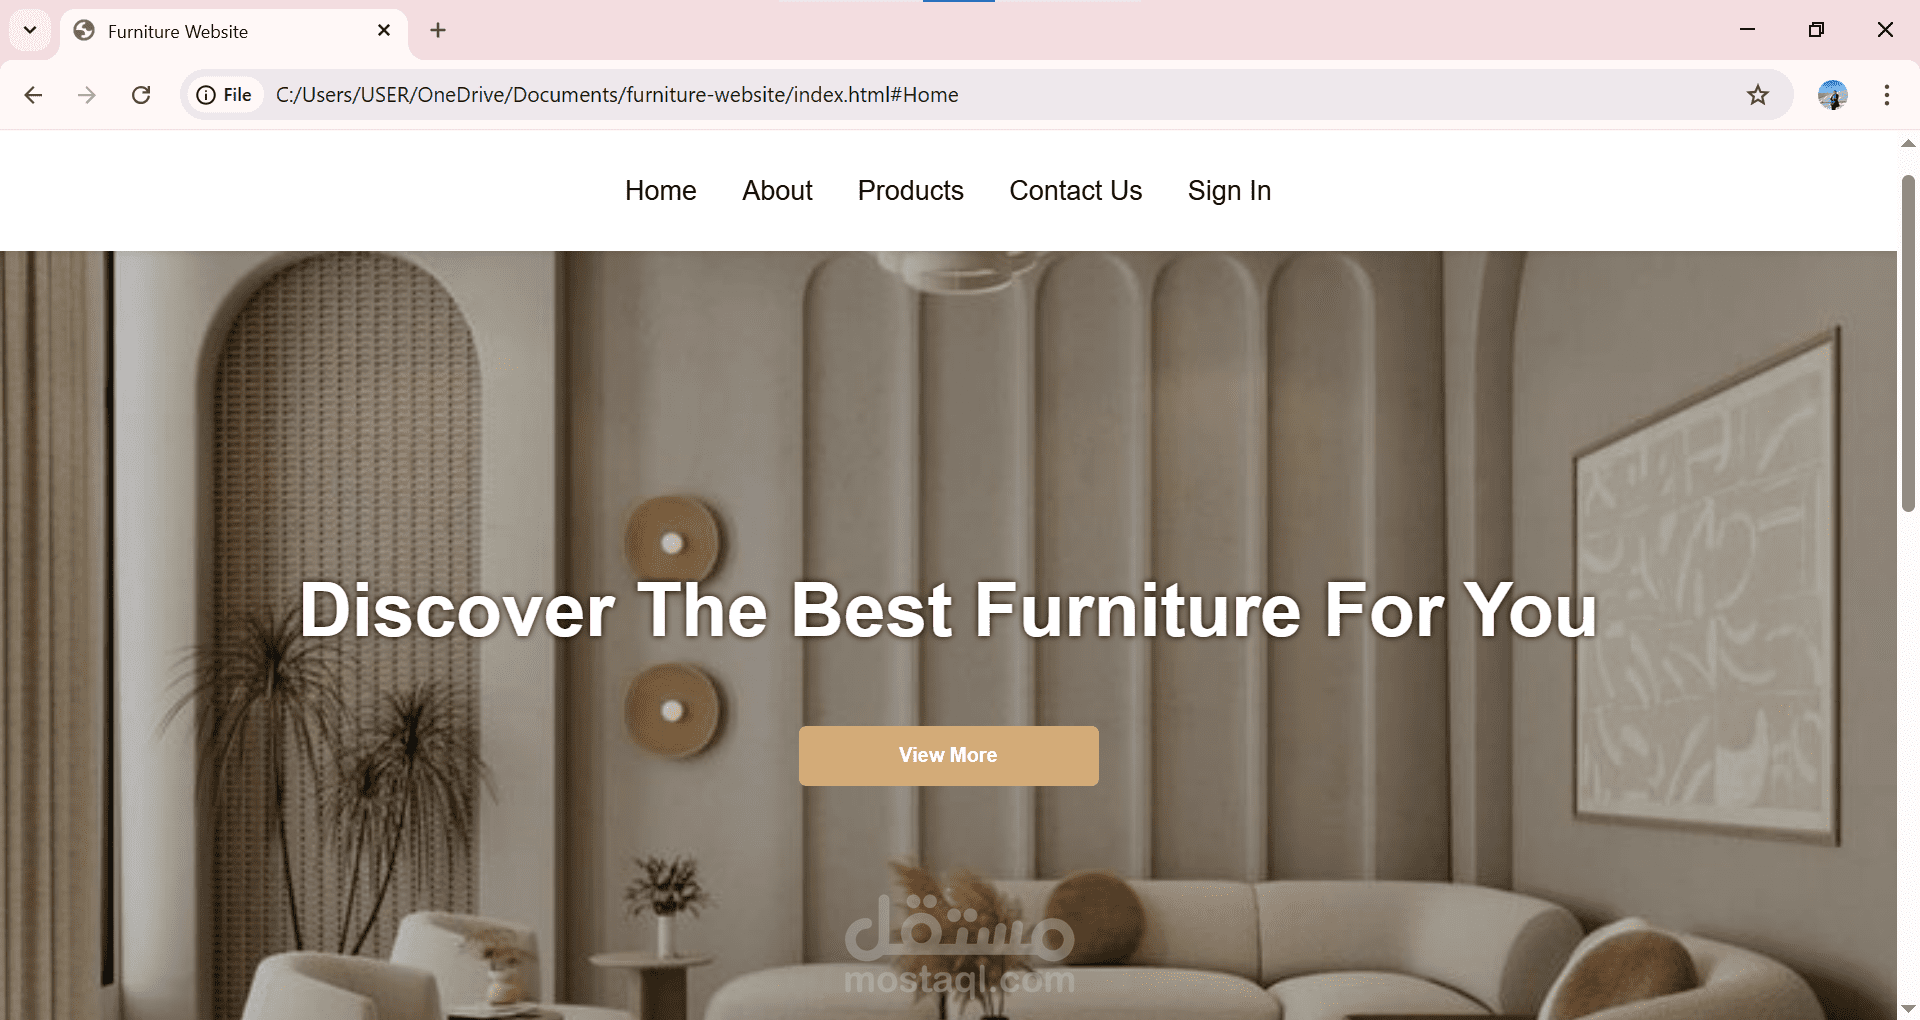Open the Chrome profile avatar
1920x1020 pixels.
pyautogui.click(x=1832, y=95)
